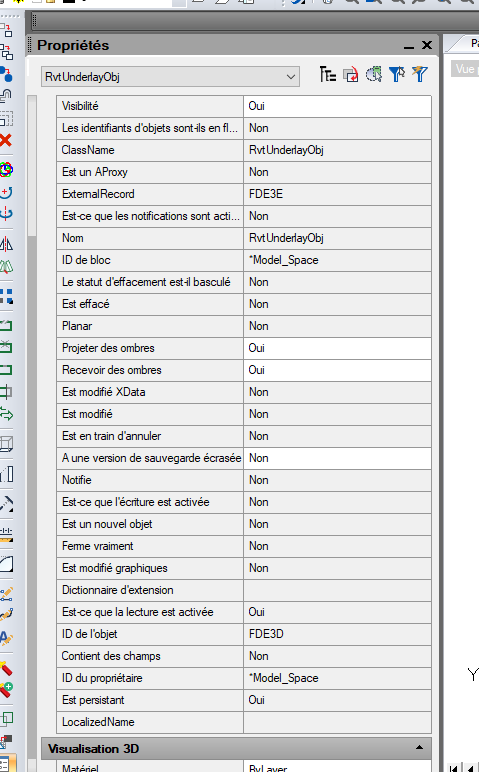Screen dimensions: 479x772
Task: Select the Est persistant property label
Action: [93, 700]
